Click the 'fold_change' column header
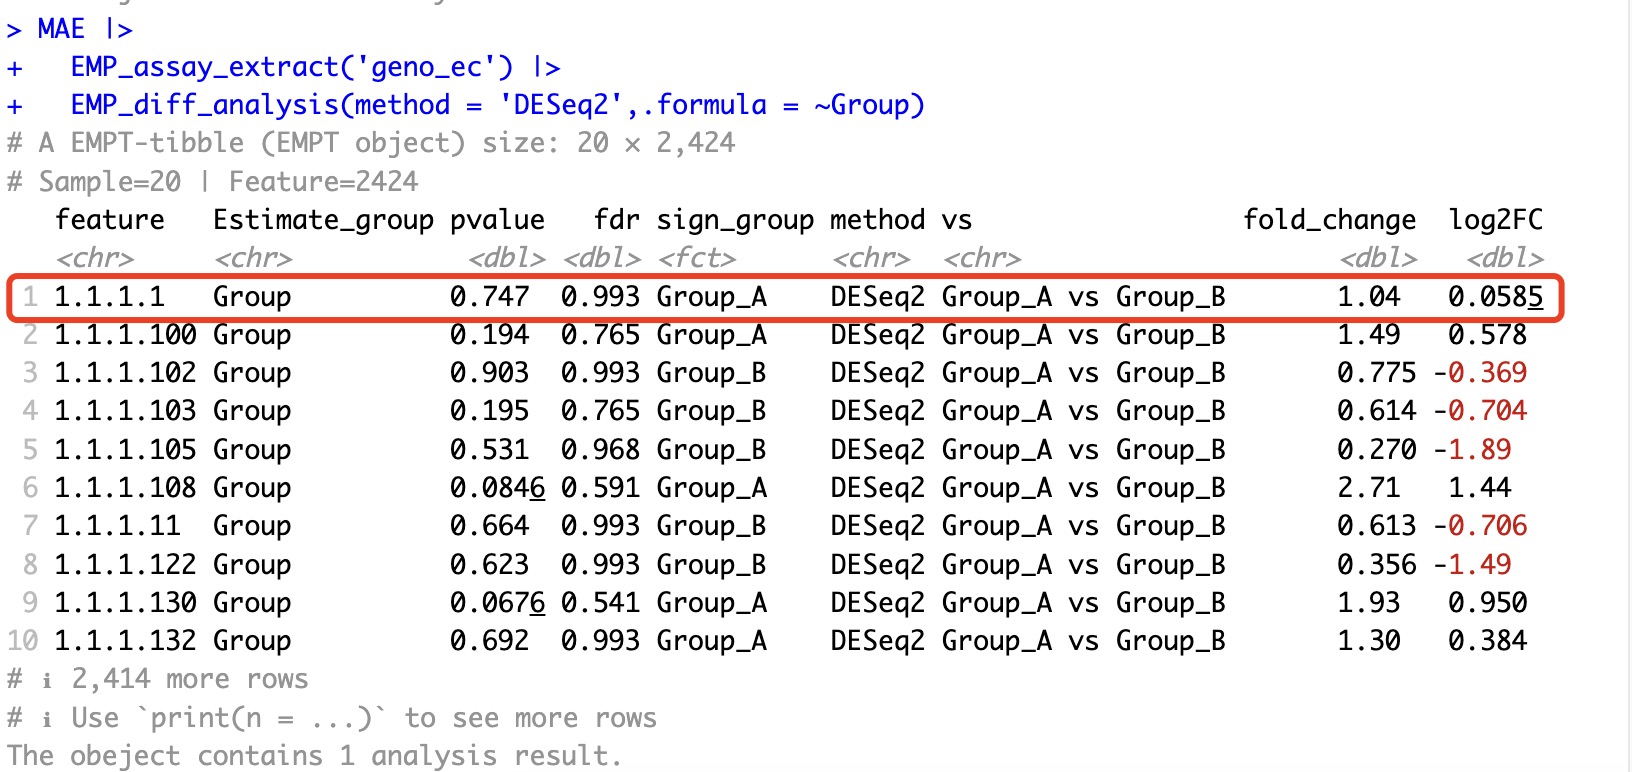 (x=1329, y=220)
